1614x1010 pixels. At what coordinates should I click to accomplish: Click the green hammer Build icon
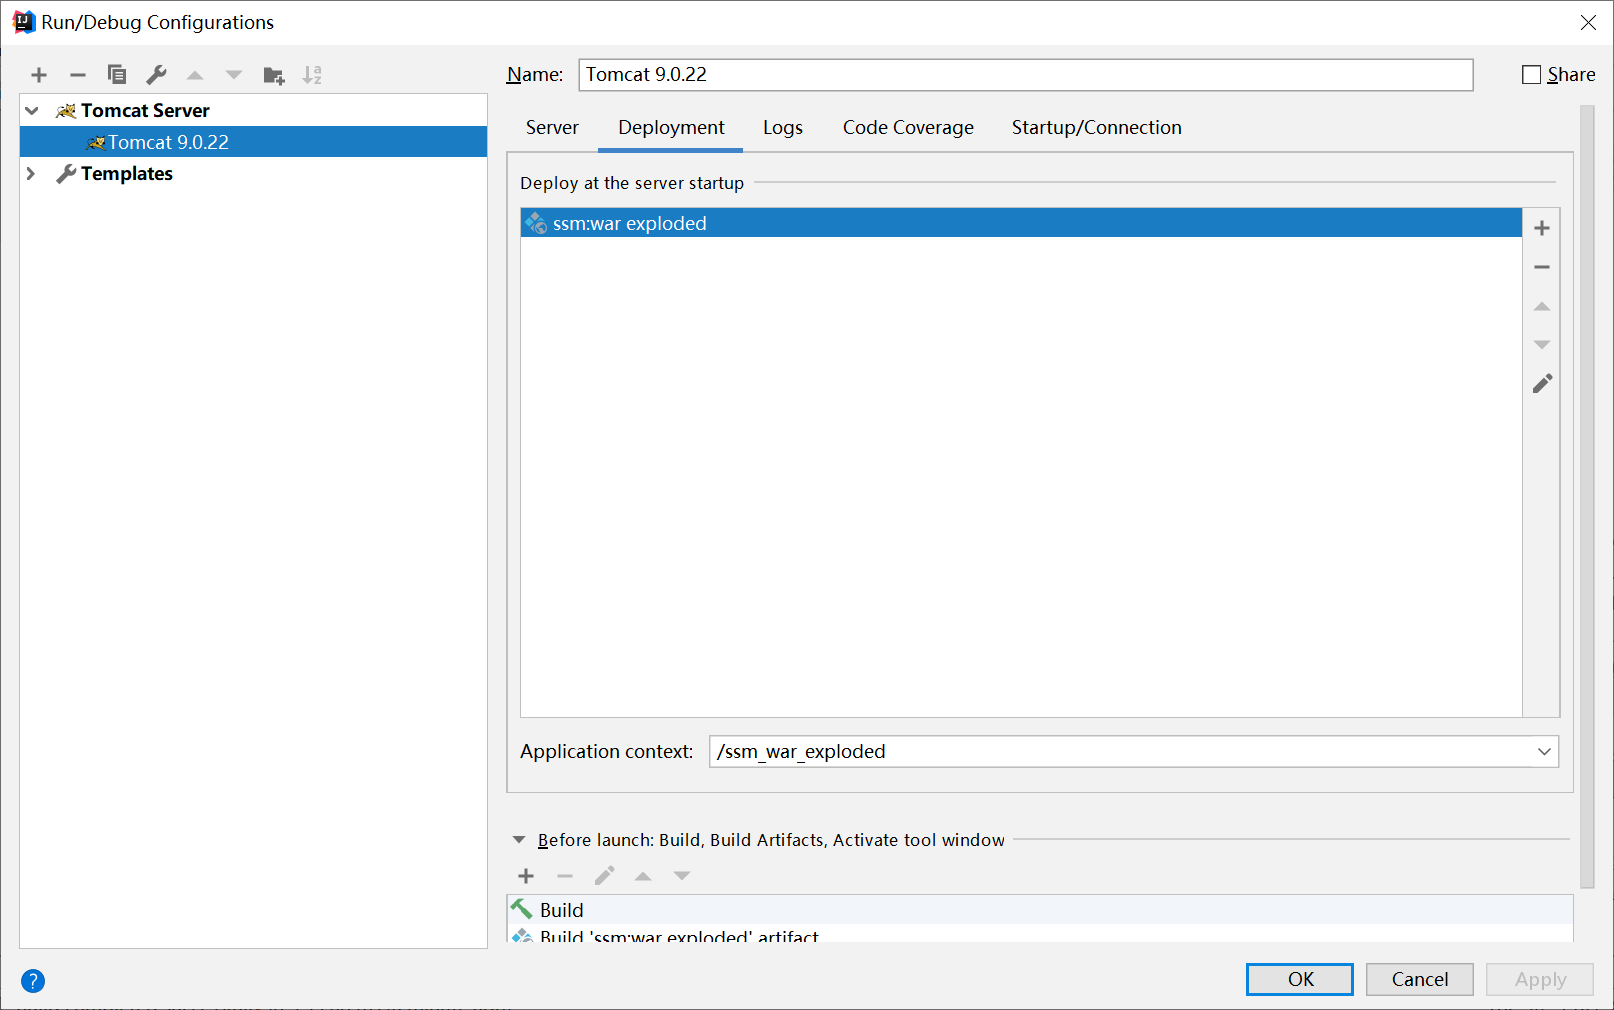[x=522, y=909]
